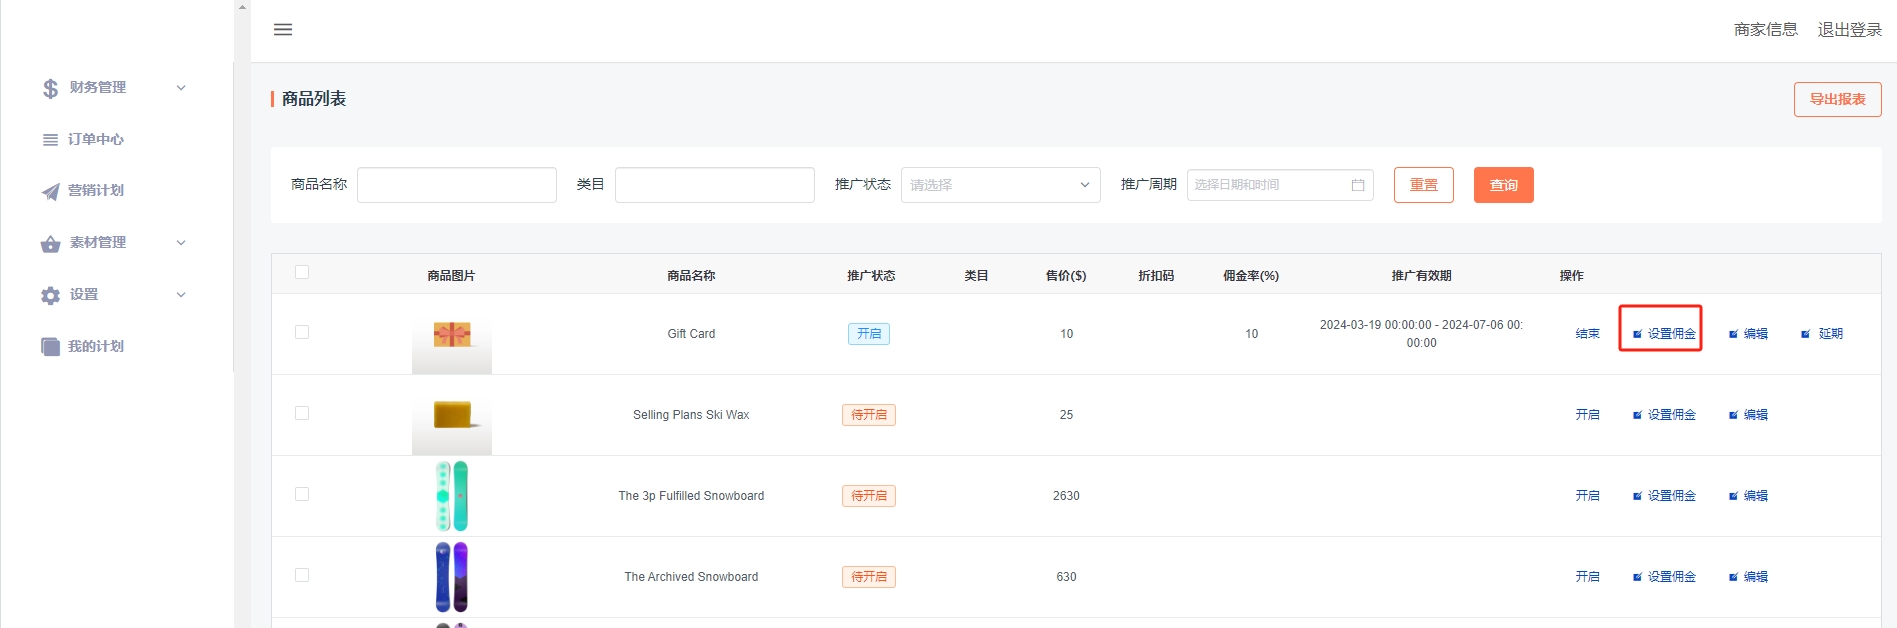The image size is (1897, 628).
Task: Select the Selling Plans Ski Wax checkbox
Action: point(302,413)
